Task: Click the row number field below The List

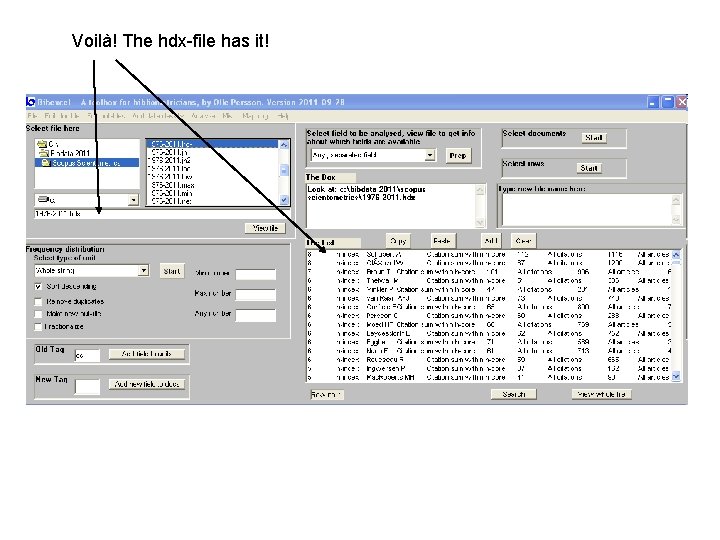Action: pos(326,394)
